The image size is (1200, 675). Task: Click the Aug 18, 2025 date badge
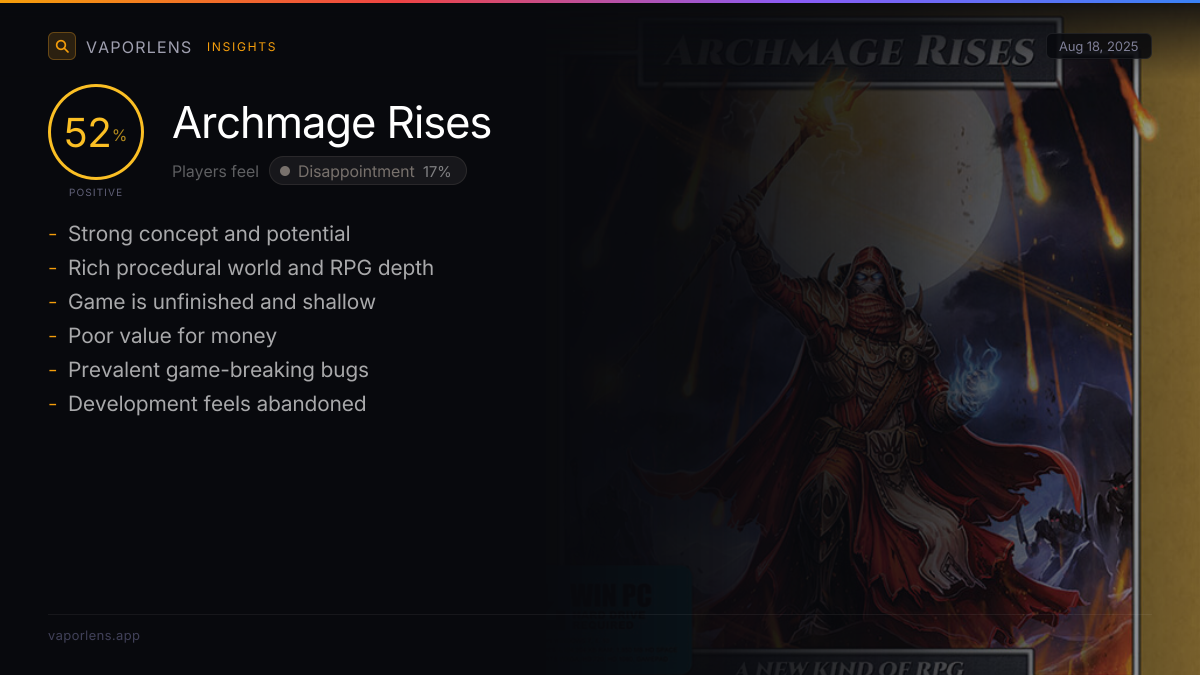point(1098,47)
